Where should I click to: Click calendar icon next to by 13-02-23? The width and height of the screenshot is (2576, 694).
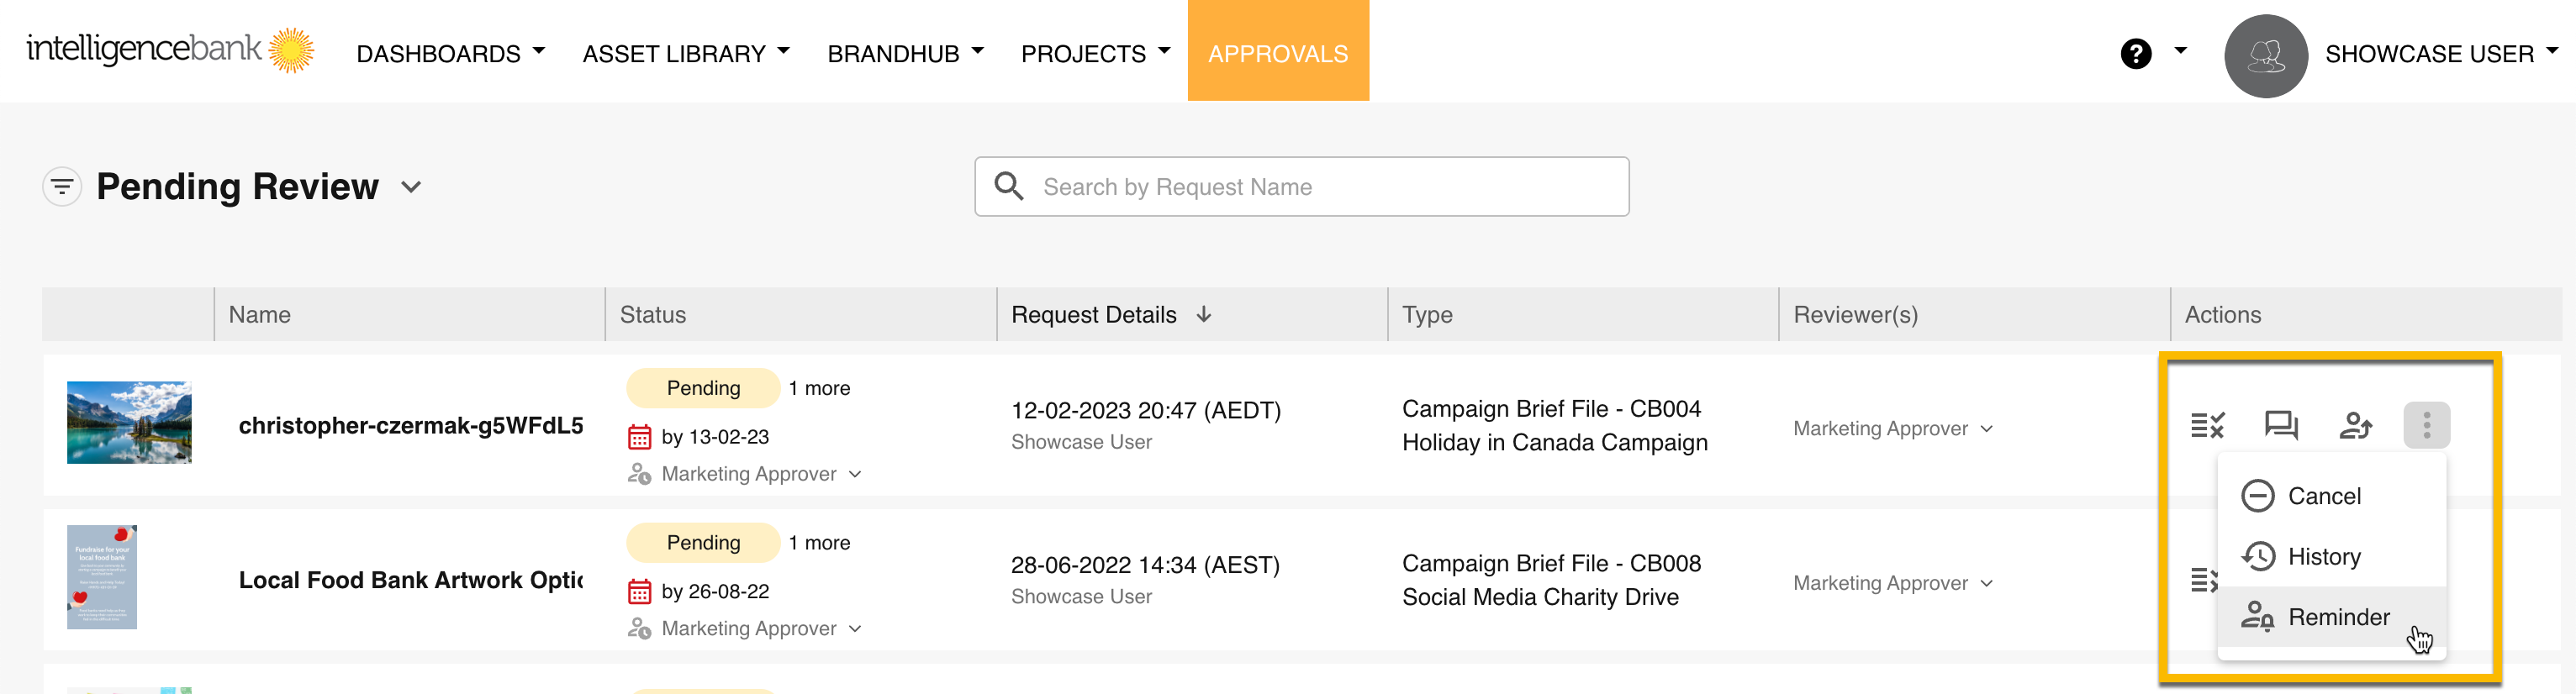point(639,437)
